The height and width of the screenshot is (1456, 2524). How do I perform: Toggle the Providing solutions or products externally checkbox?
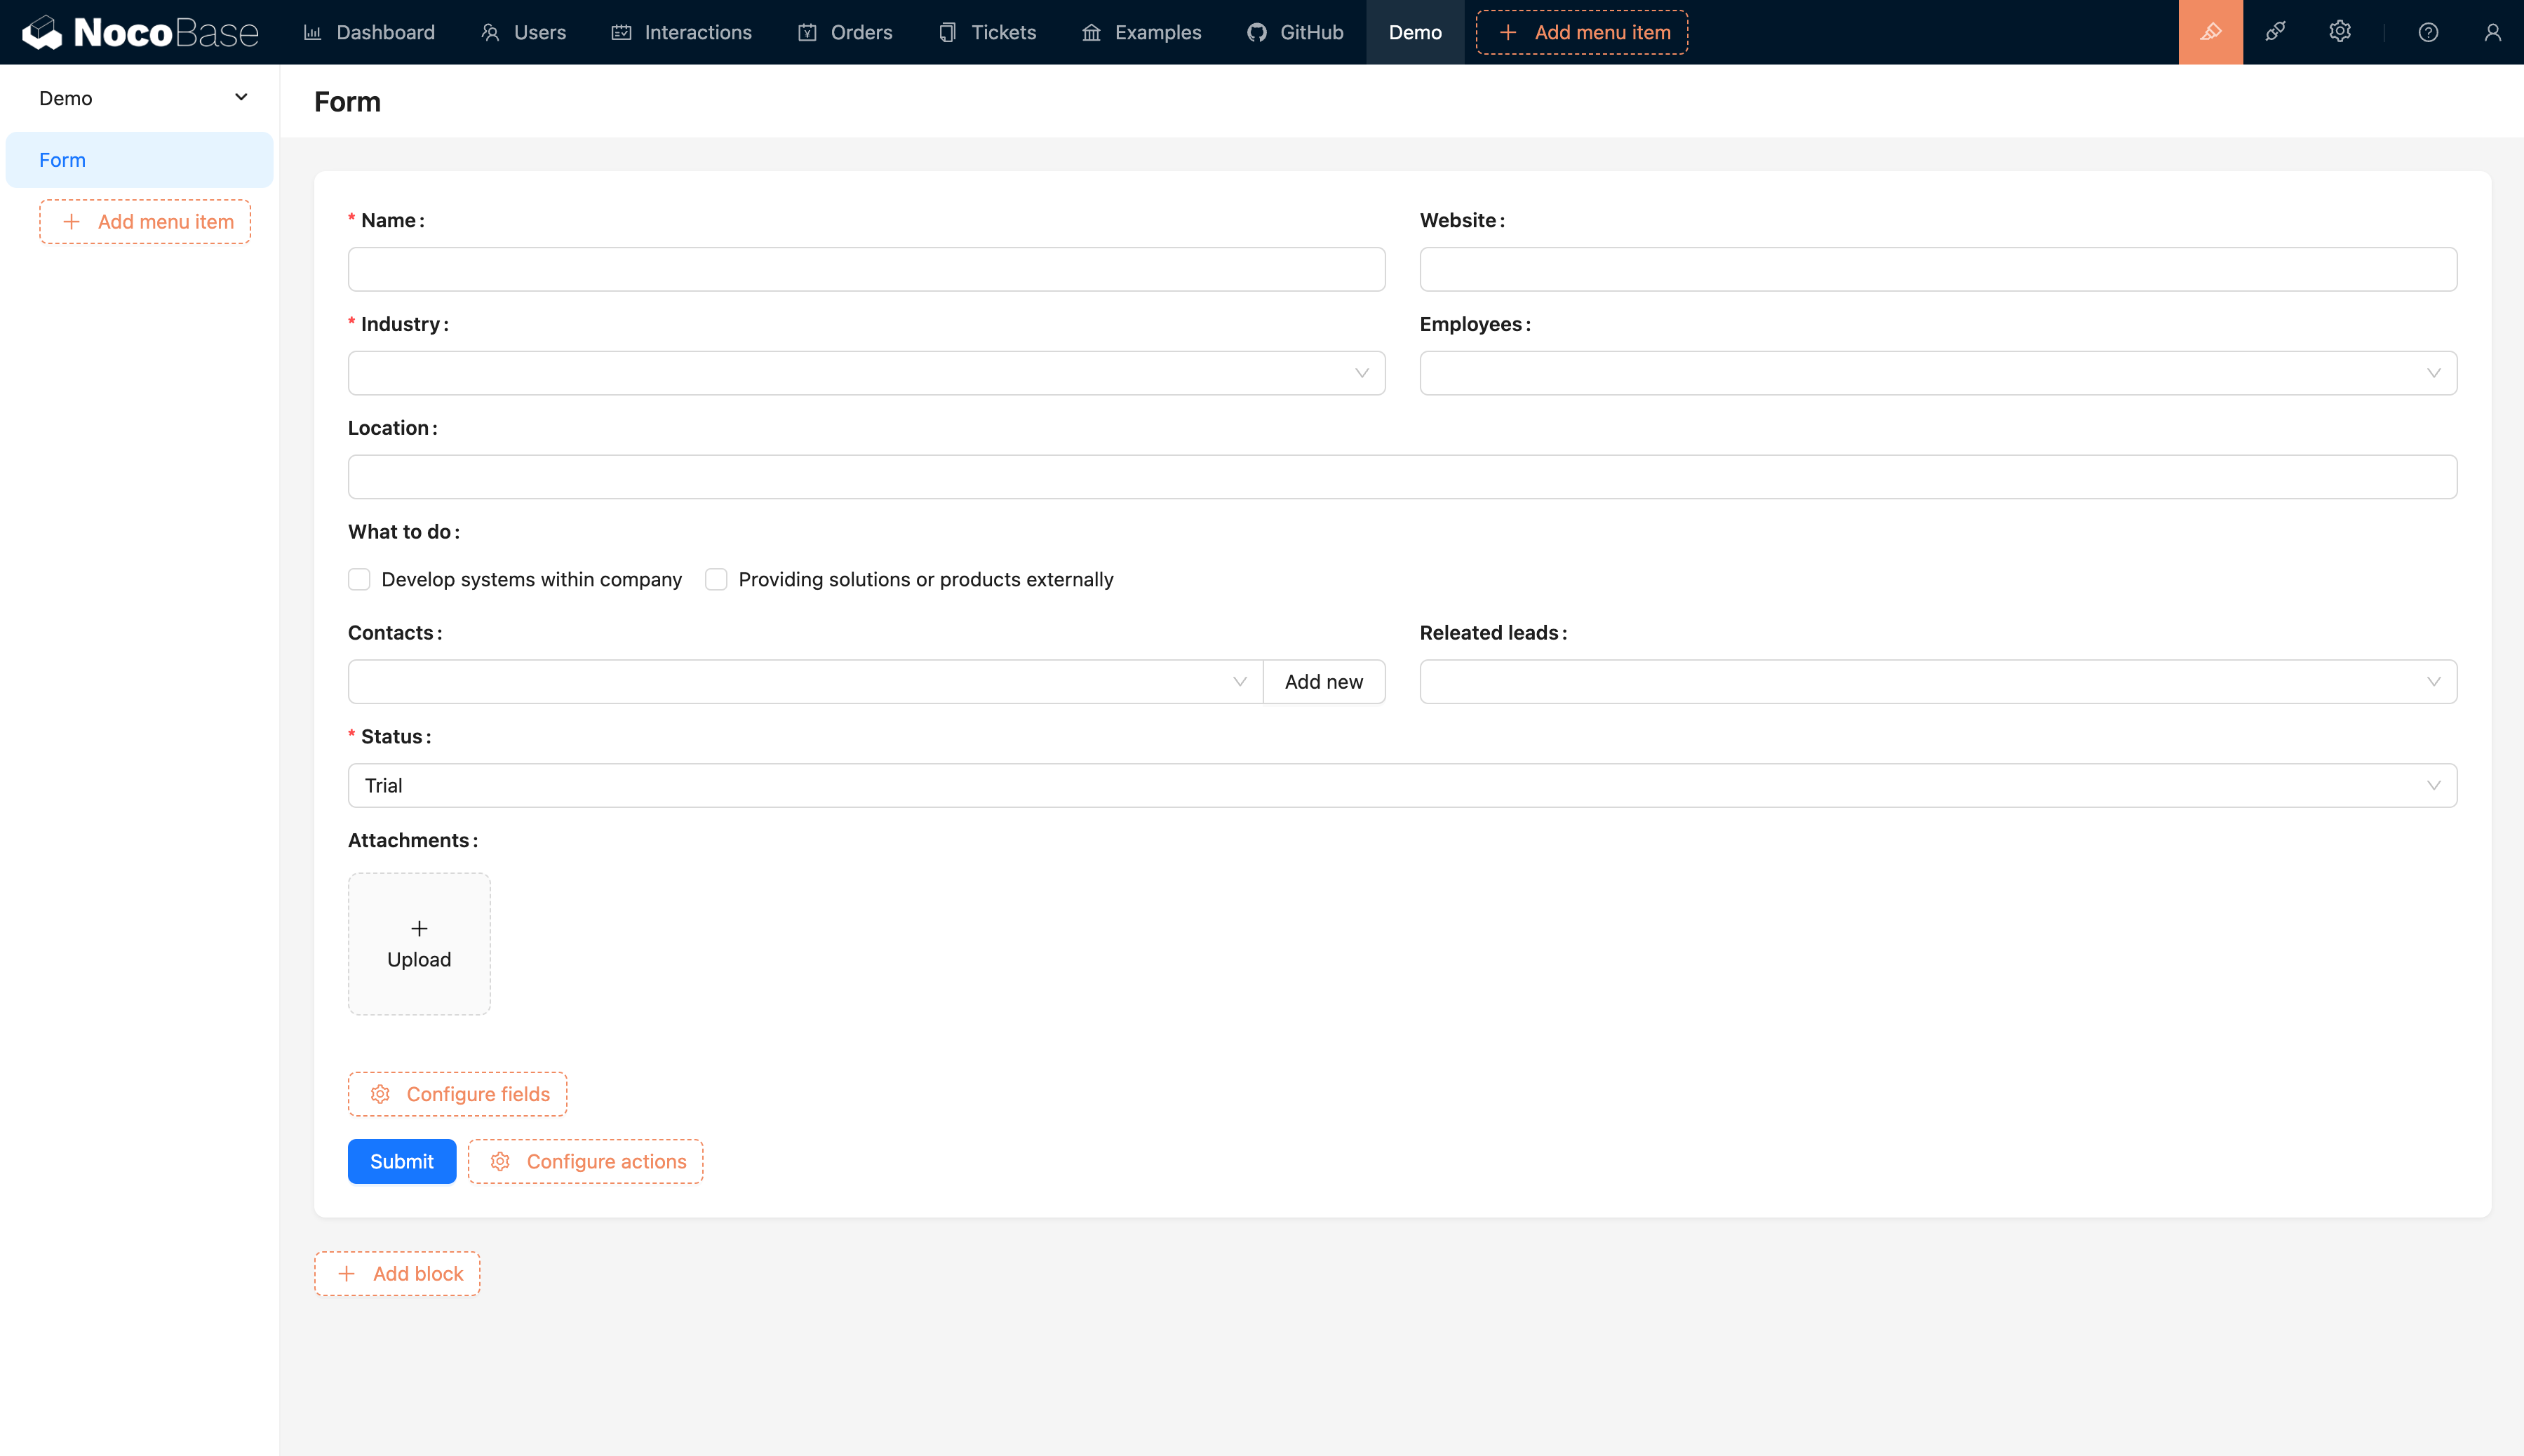coord(716,579)
